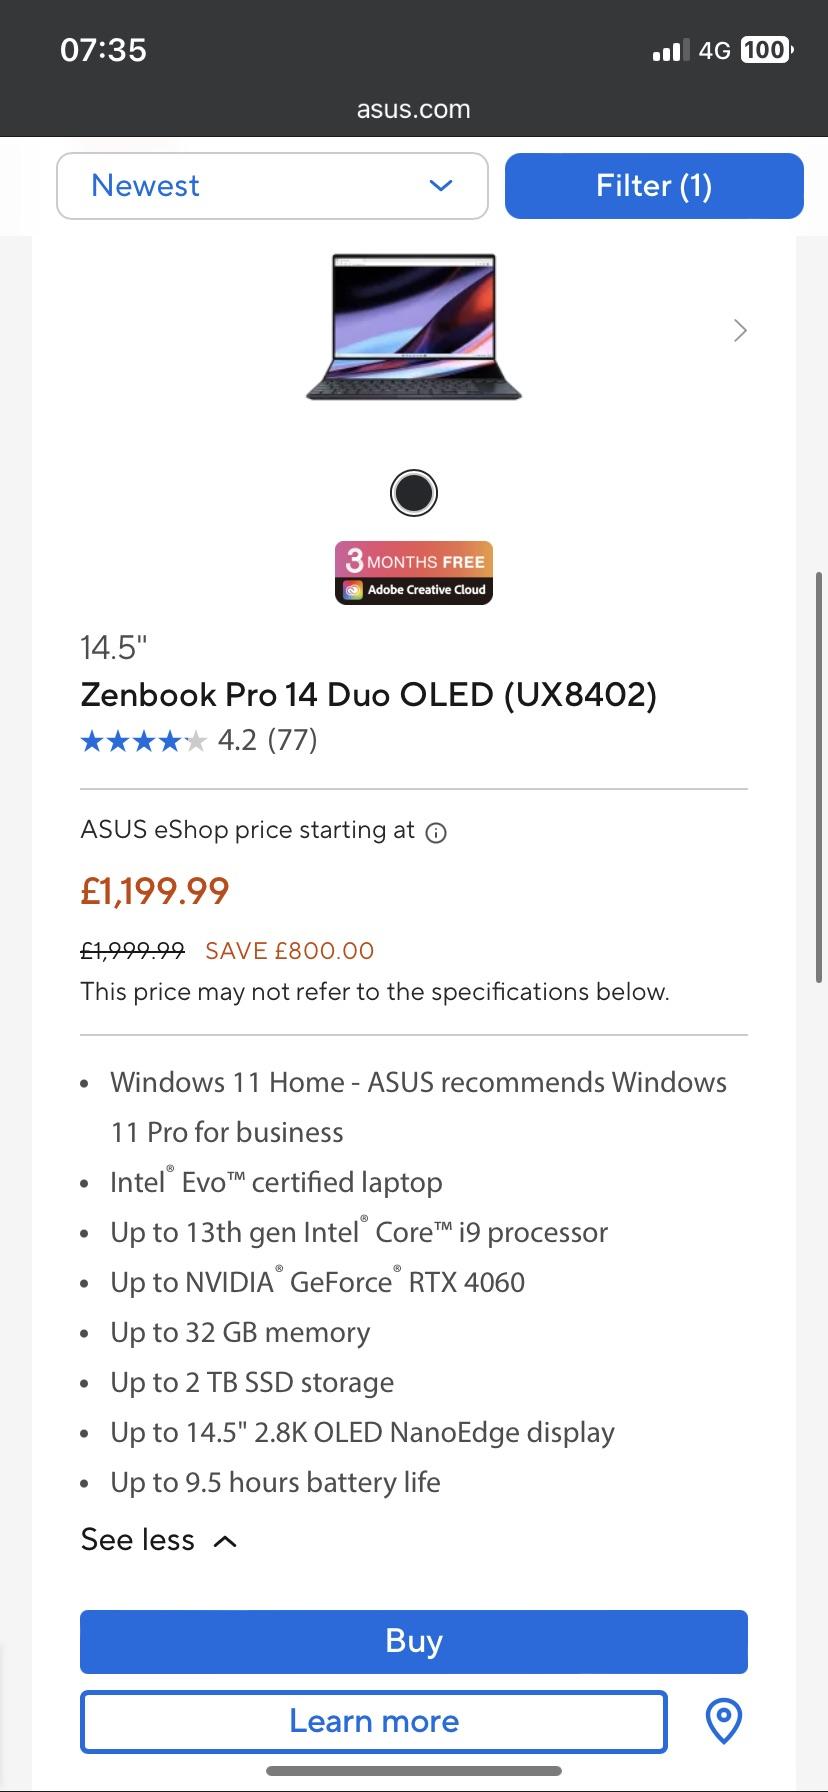Tap the Zenbook laptop product thumbnail

pyautogui.click(x=414, y=328)
